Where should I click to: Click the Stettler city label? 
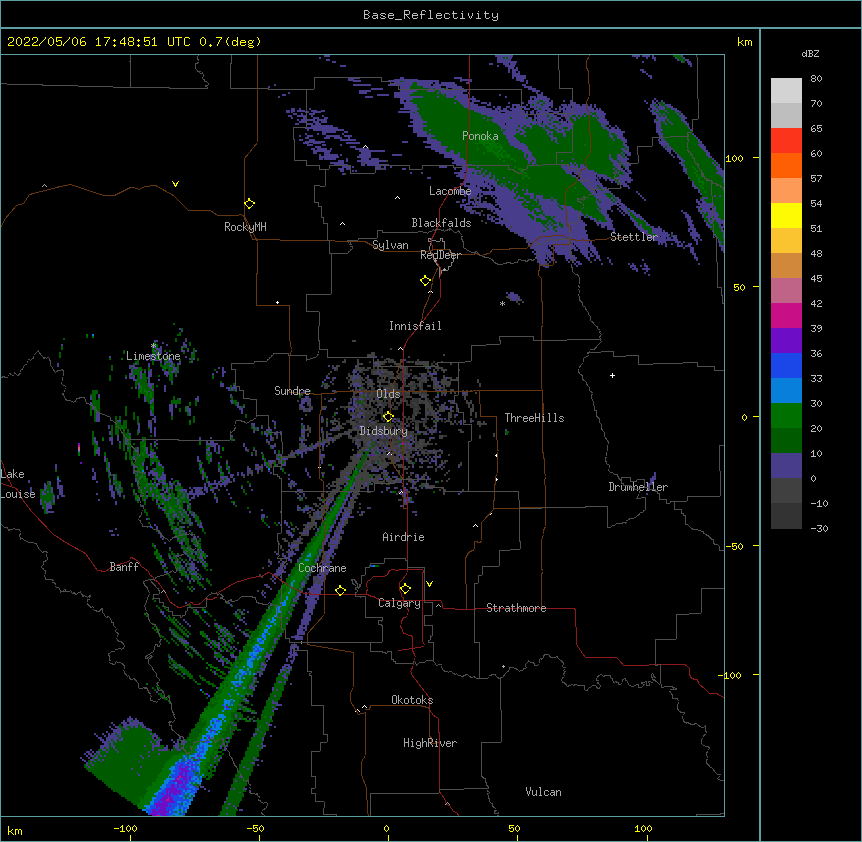tap(634, 237)
